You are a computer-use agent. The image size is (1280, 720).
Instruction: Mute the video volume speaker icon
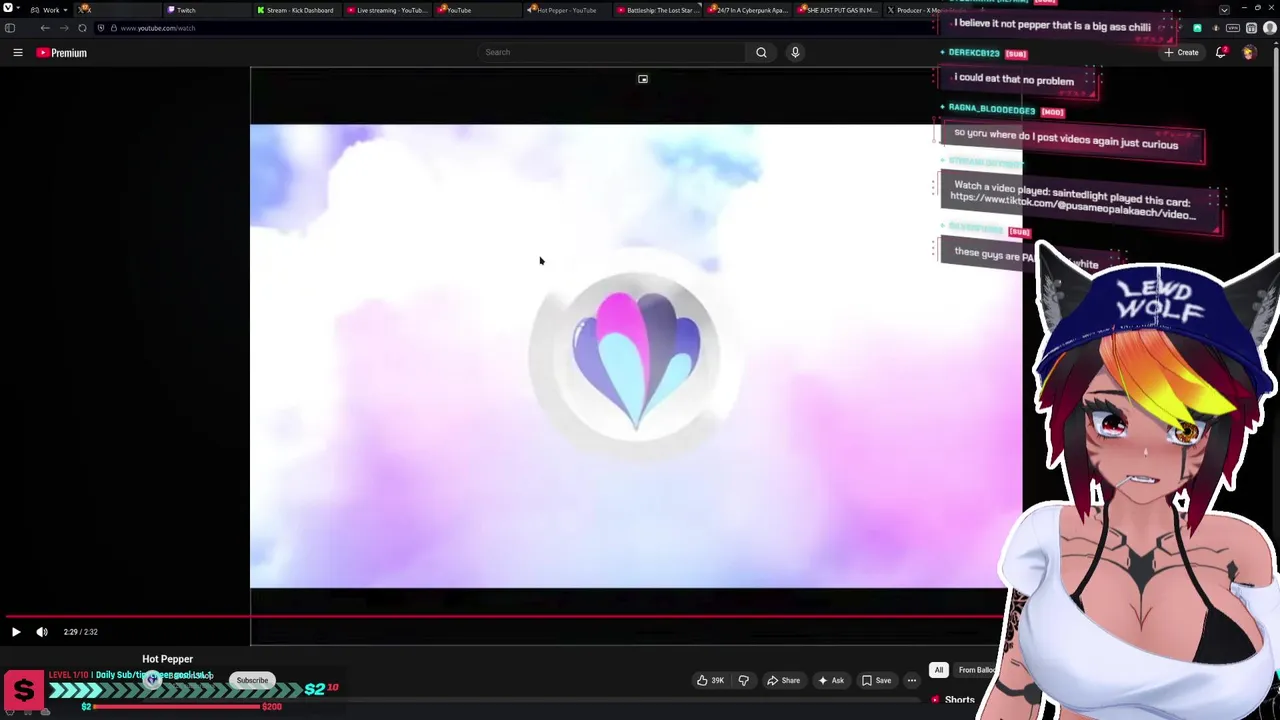[42, 632]
